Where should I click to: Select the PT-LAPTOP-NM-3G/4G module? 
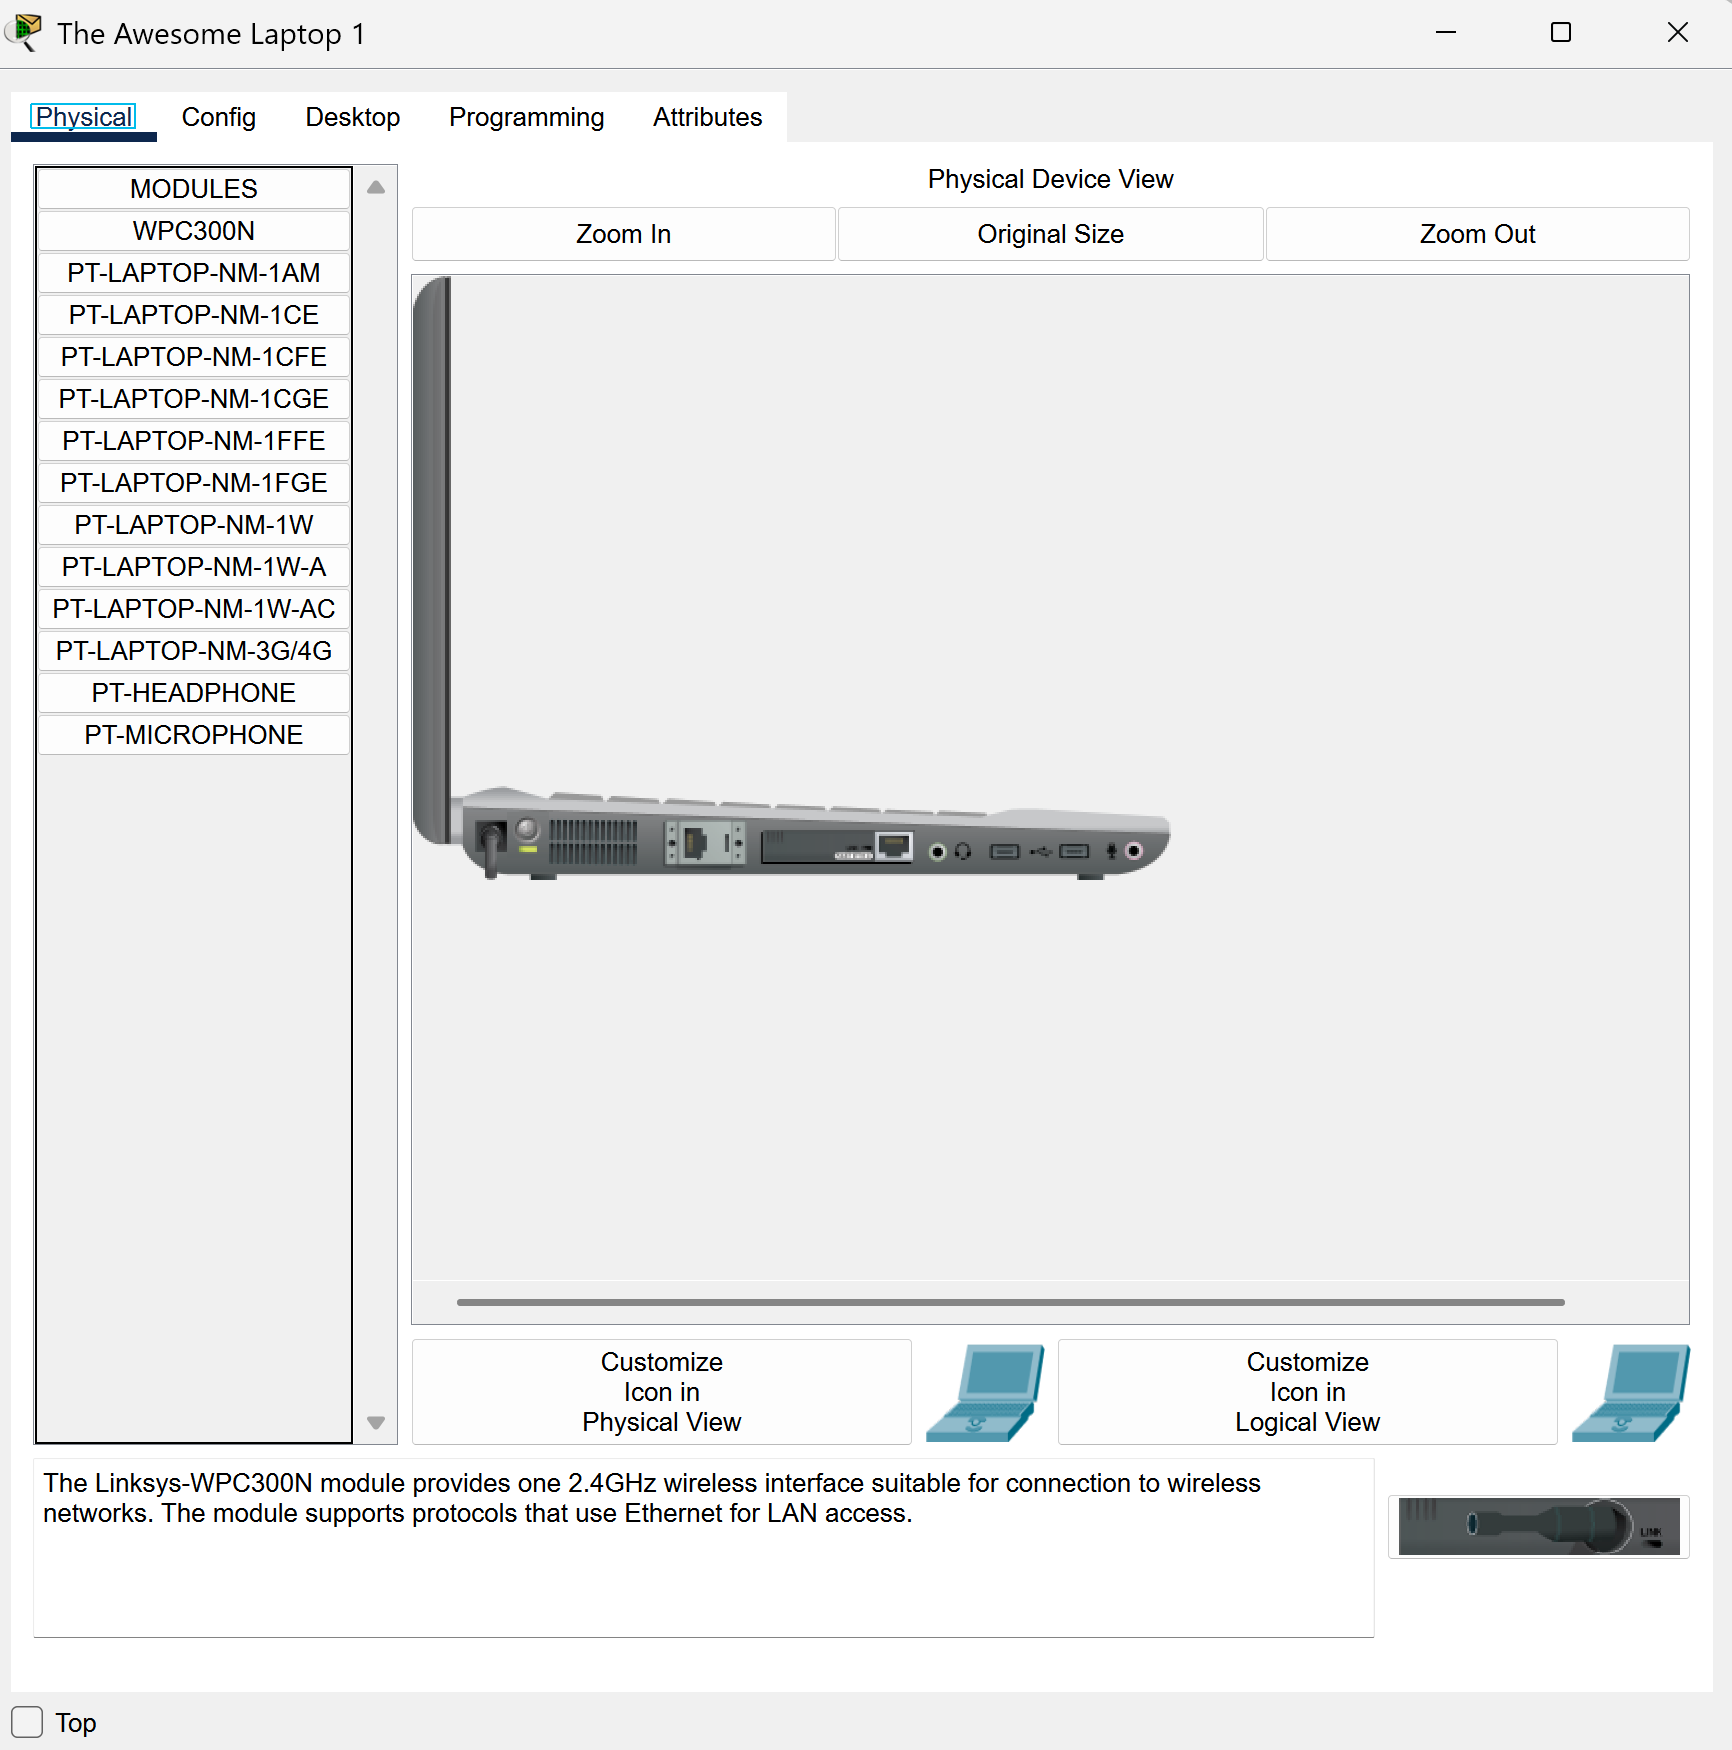194,651
